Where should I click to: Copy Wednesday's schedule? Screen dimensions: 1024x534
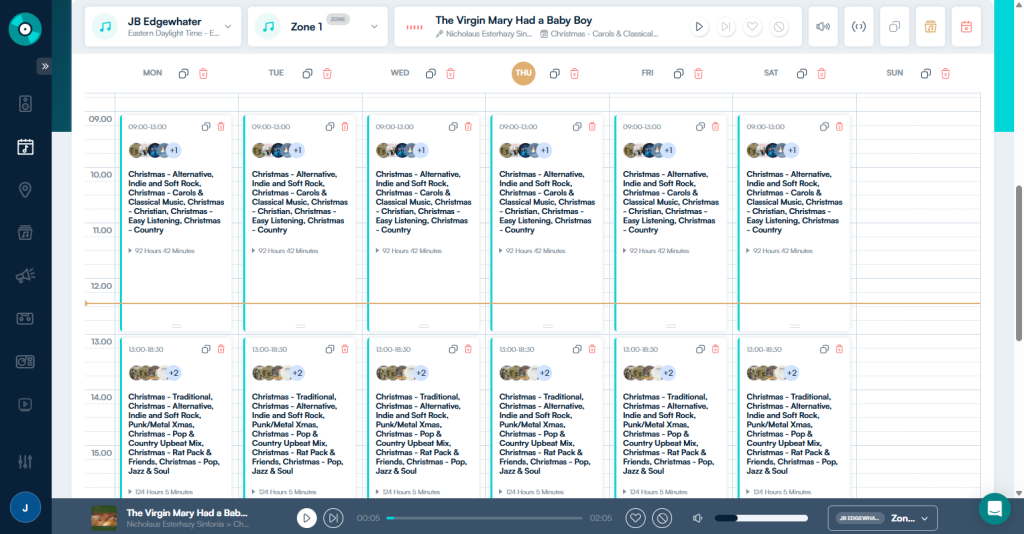[x=430, y=74]
